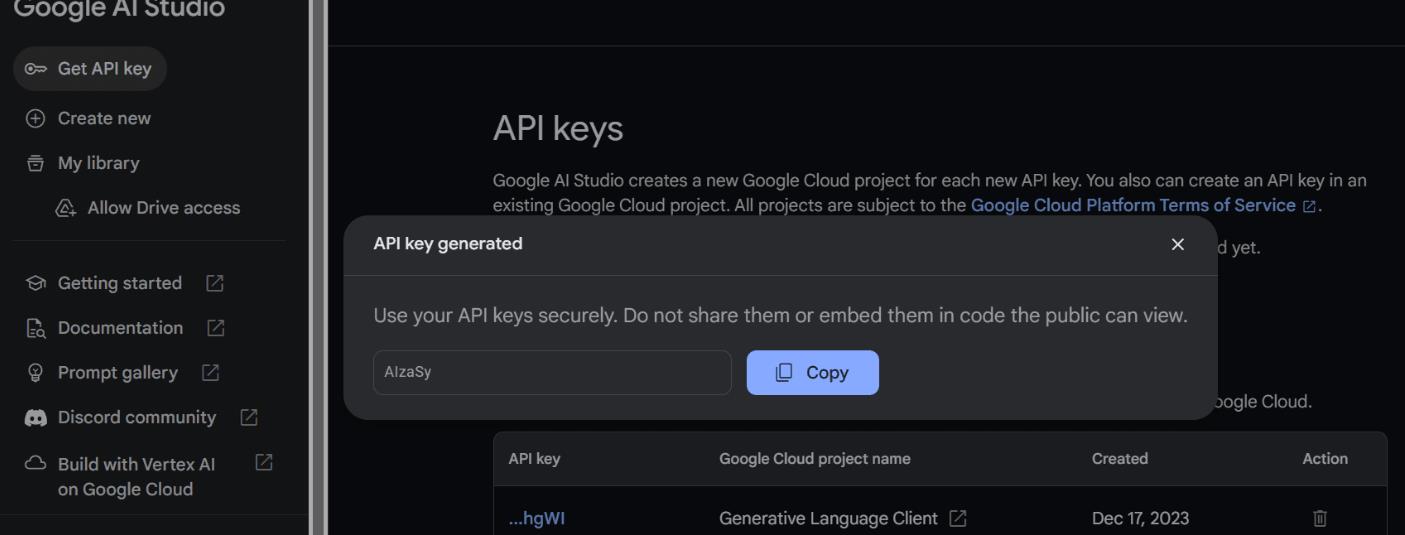Image resolution: width=1405 pixels, height=535 pixels.
Task: Open the ...hgWI API key entry
Action: (x=537, y=518)
